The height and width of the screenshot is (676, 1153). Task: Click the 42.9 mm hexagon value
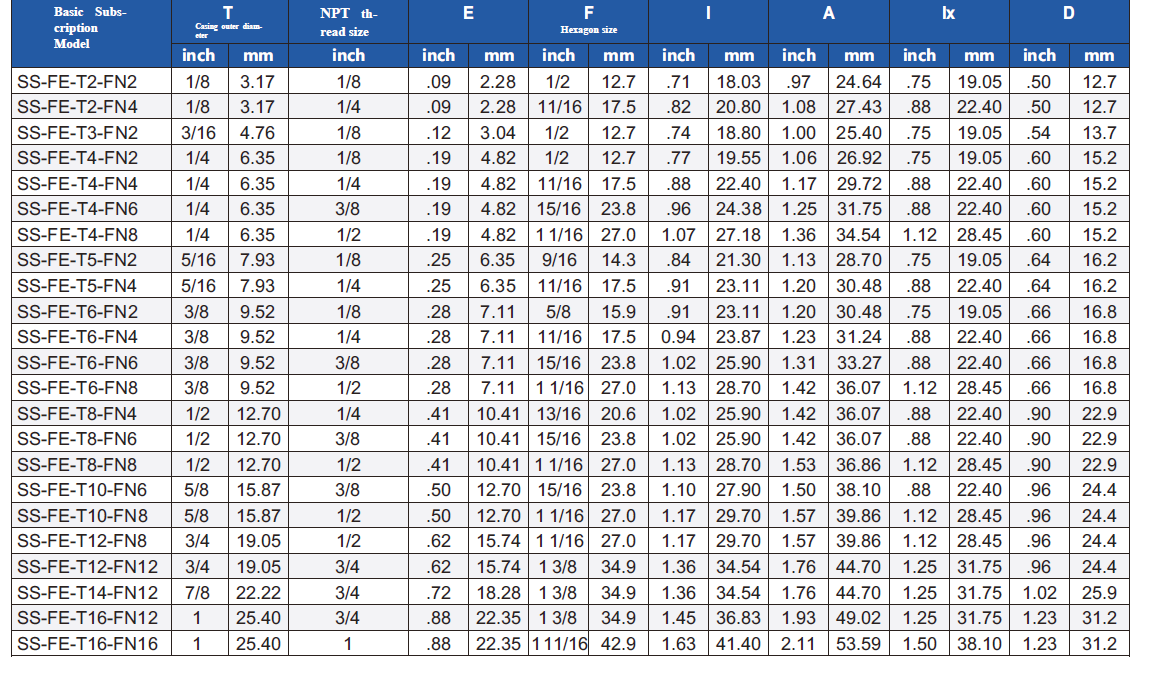point(618,644)
